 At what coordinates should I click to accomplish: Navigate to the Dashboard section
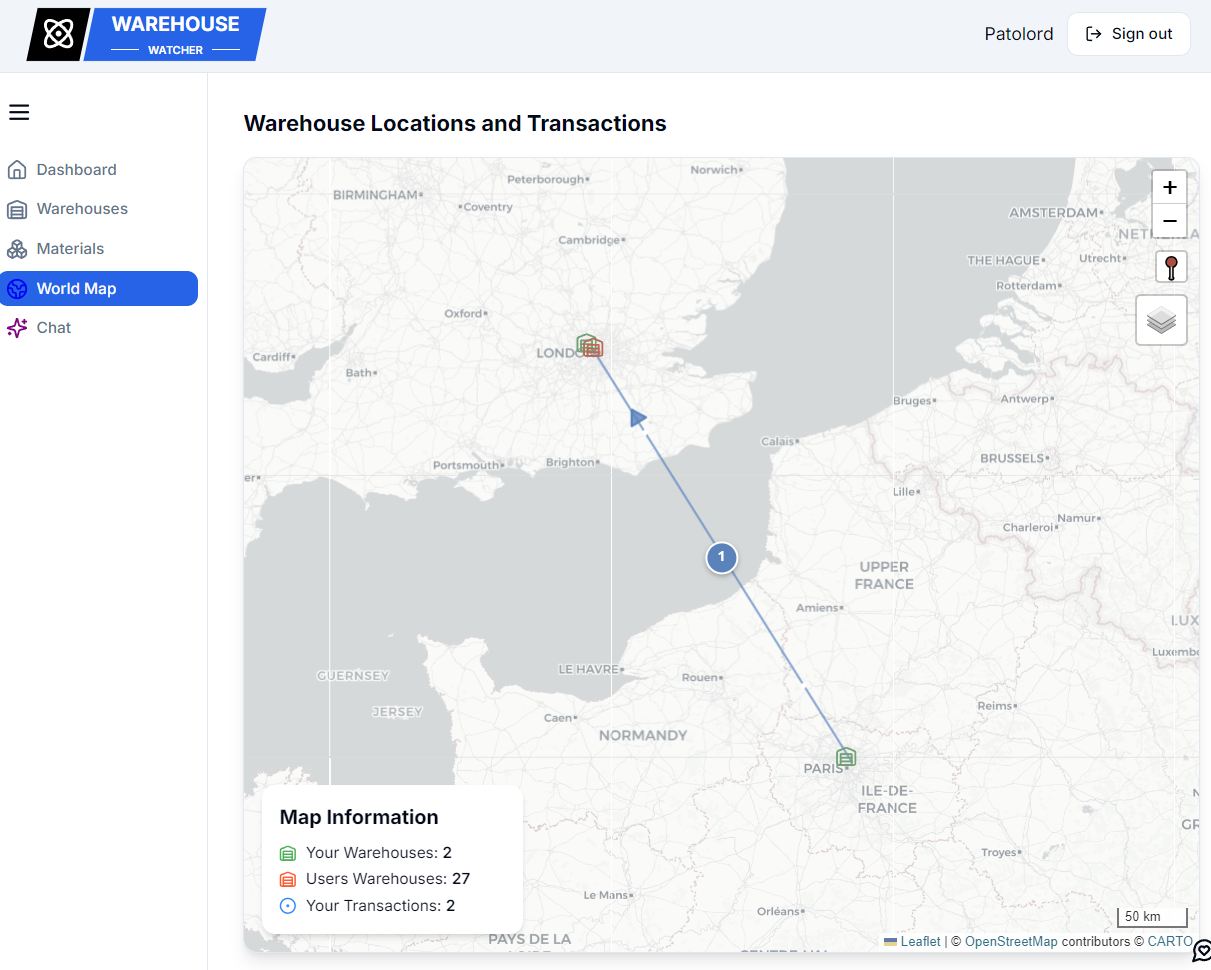75,169
